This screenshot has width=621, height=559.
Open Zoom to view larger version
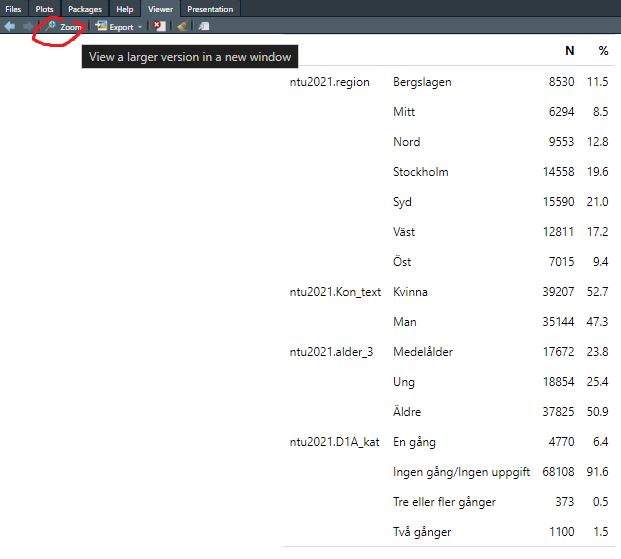click(x=63, y=27)
